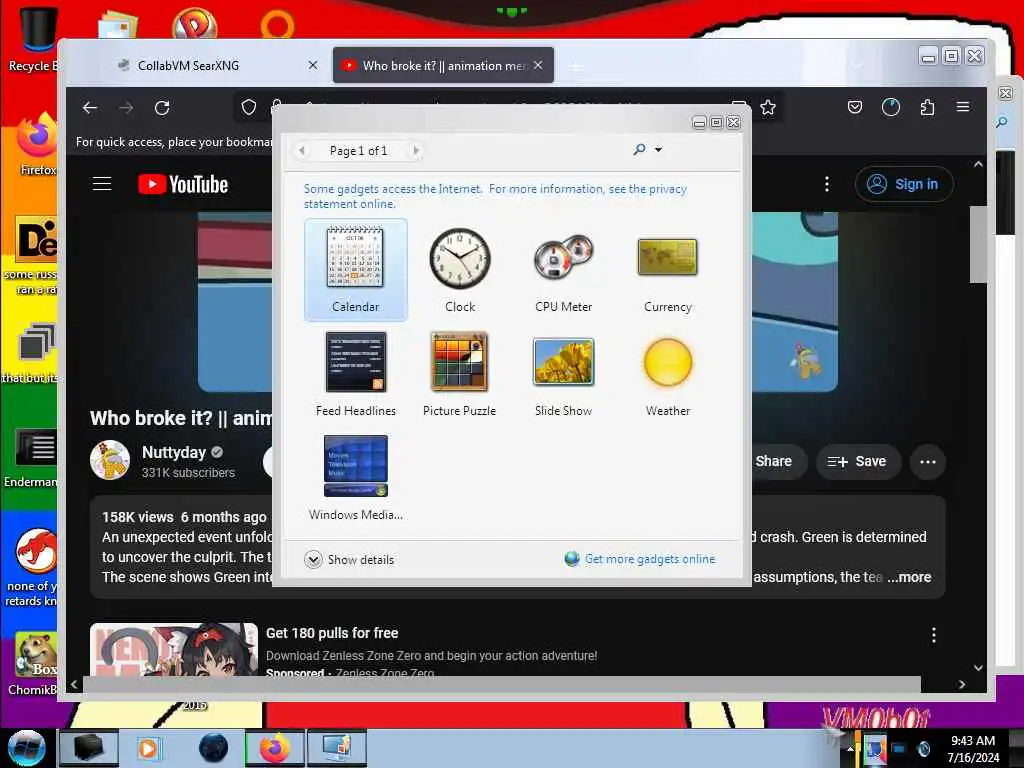
Task: Go to previous gadget page arrow
Action: 301,151
